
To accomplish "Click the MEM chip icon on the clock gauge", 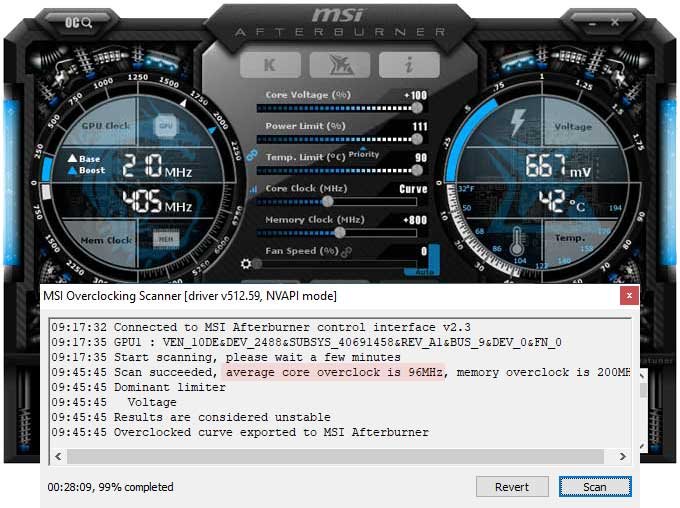I will [166, 239].
